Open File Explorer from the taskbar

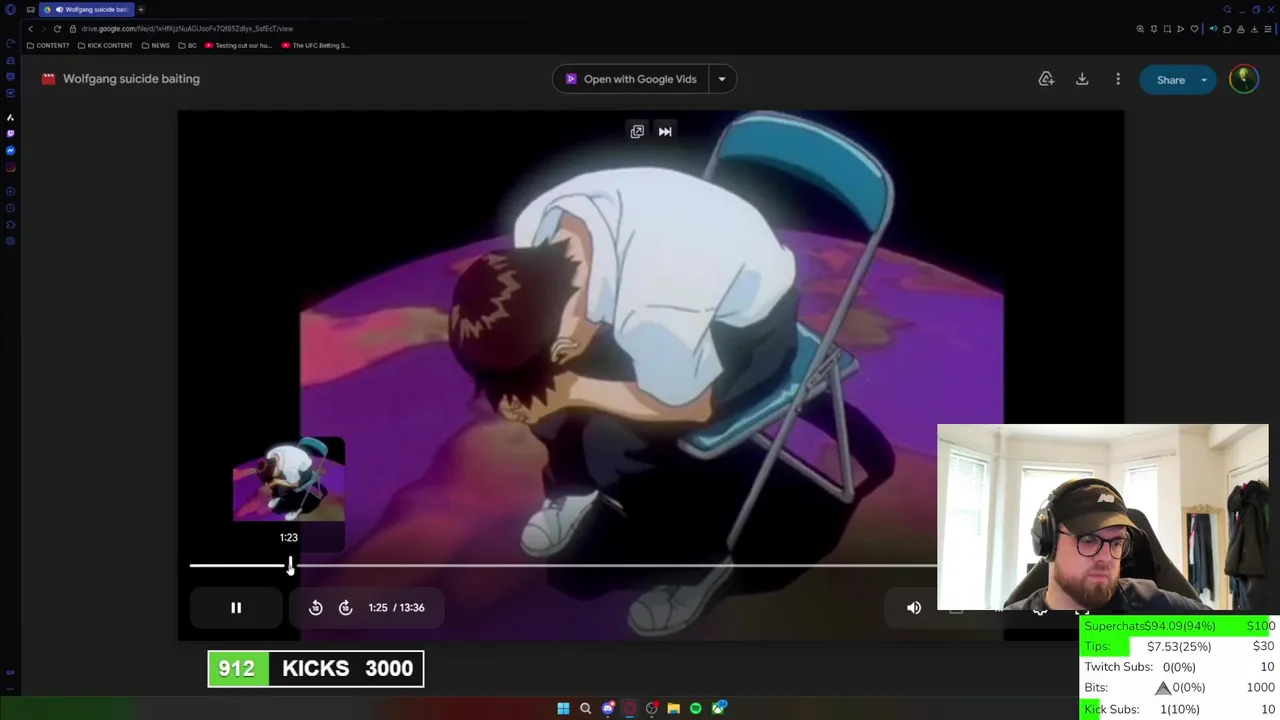tap(673, 708)
